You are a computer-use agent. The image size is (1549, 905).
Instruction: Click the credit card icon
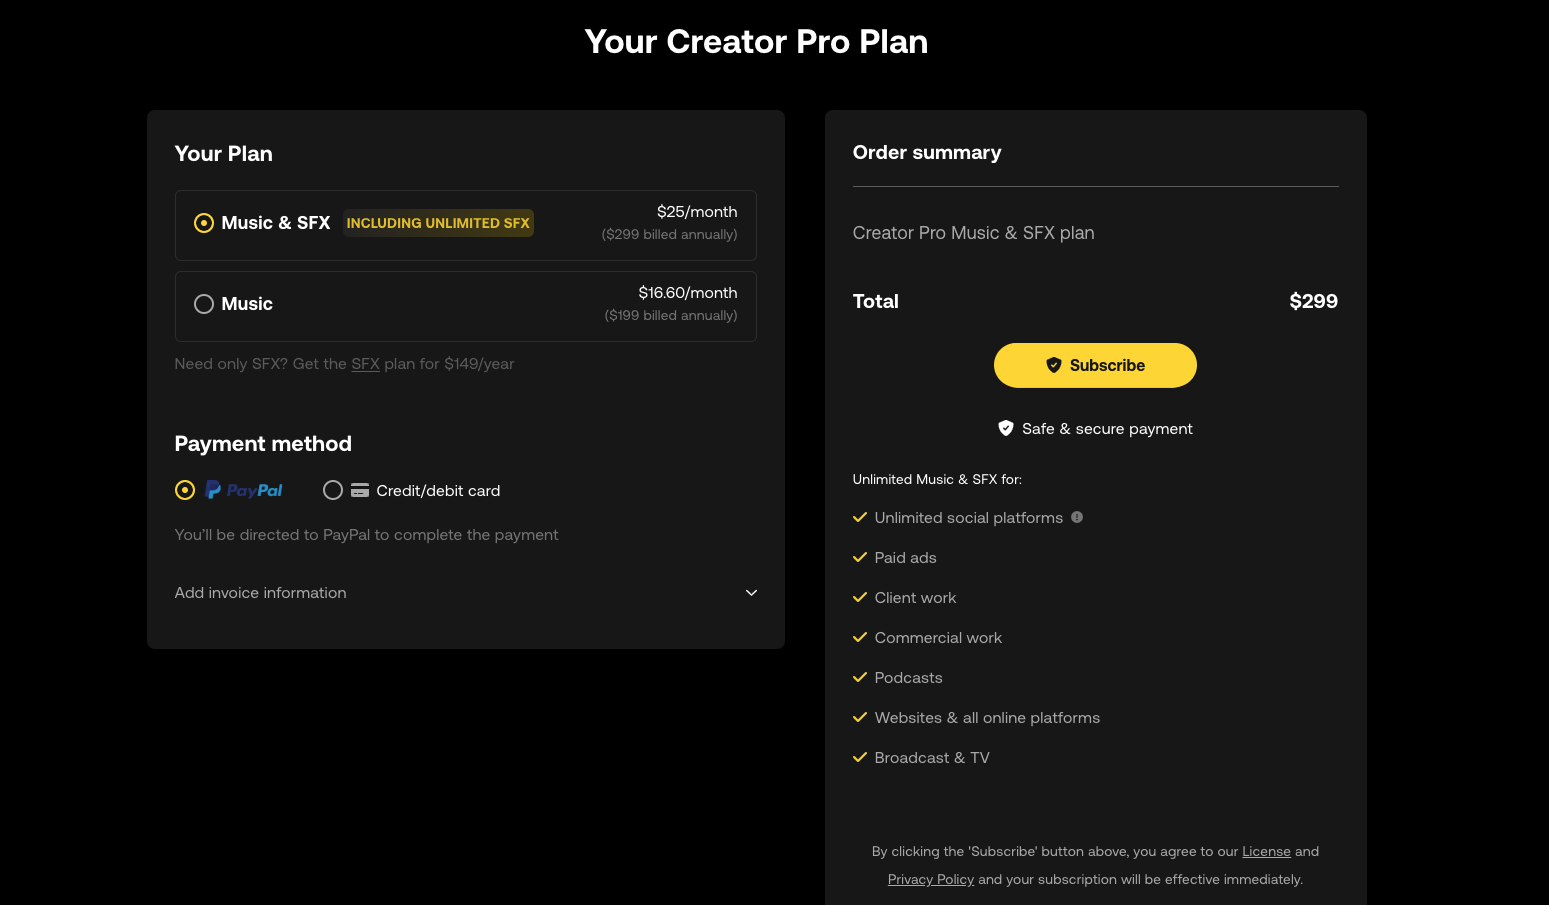pyautogui.click(x=360, y=490)
